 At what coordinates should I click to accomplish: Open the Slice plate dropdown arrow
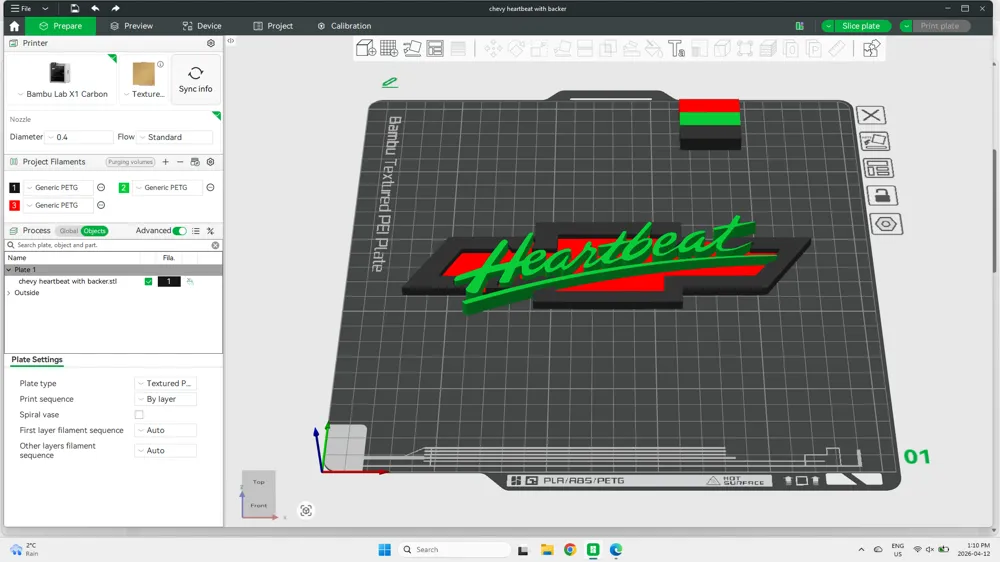point(828,26)
